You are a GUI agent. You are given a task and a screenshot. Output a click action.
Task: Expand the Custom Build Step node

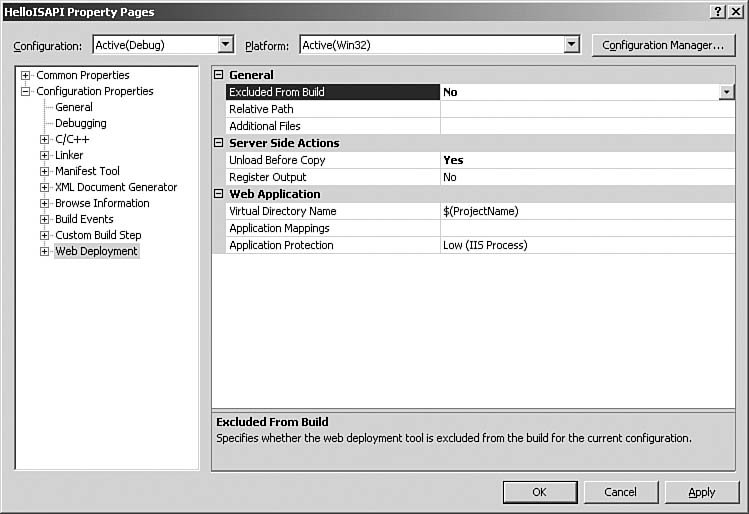[x=44, y=236]
